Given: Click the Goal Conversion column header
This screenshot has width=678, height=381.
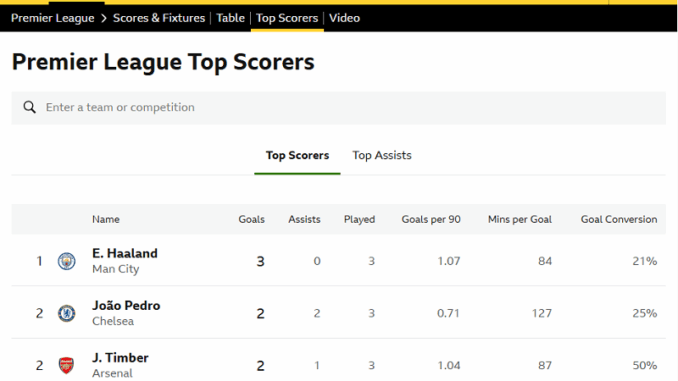Looking at the screenshot, I should 619,219.
